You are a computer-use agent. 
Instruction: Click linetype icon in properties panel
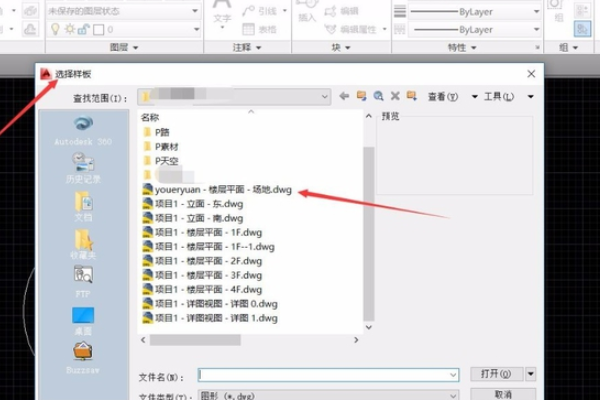coord(400,29)
